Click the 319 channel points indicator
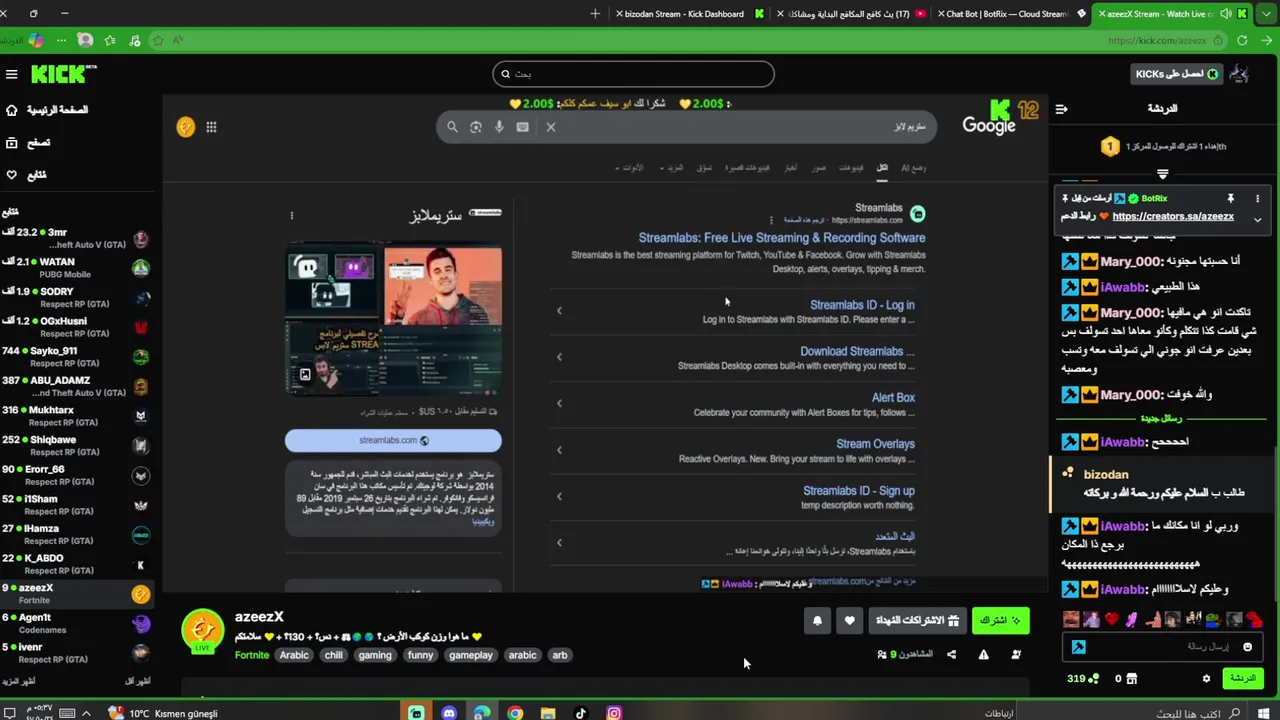 (x=1082, y=679)
